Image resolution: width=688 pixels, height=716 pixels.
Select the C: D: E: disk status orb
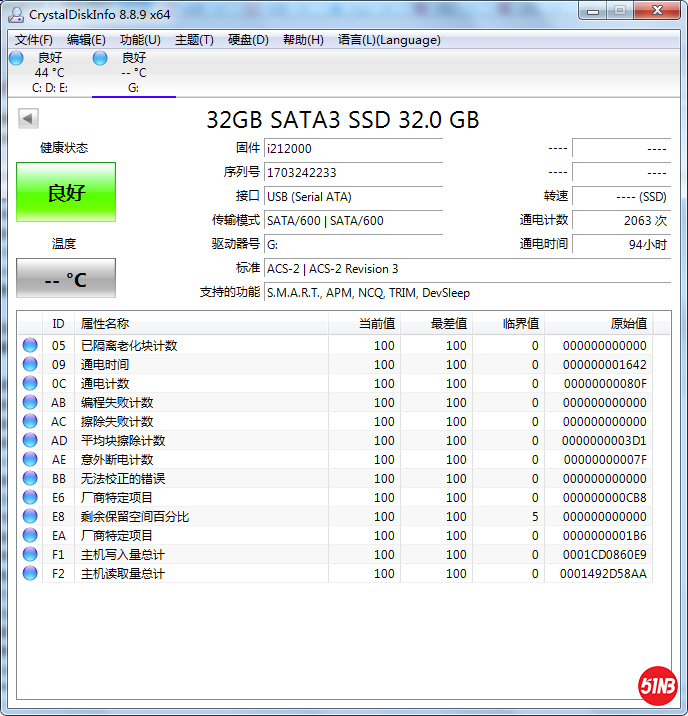[x=16, y=58]
